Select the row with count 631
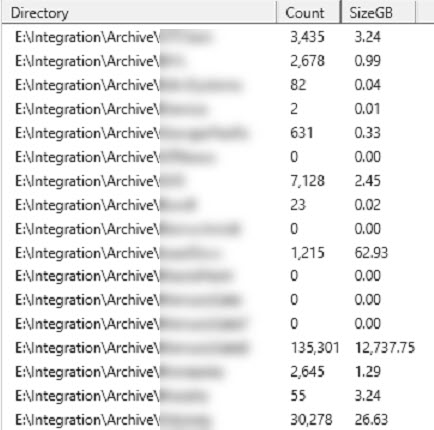434x430 pixels. tap(218, 133)
